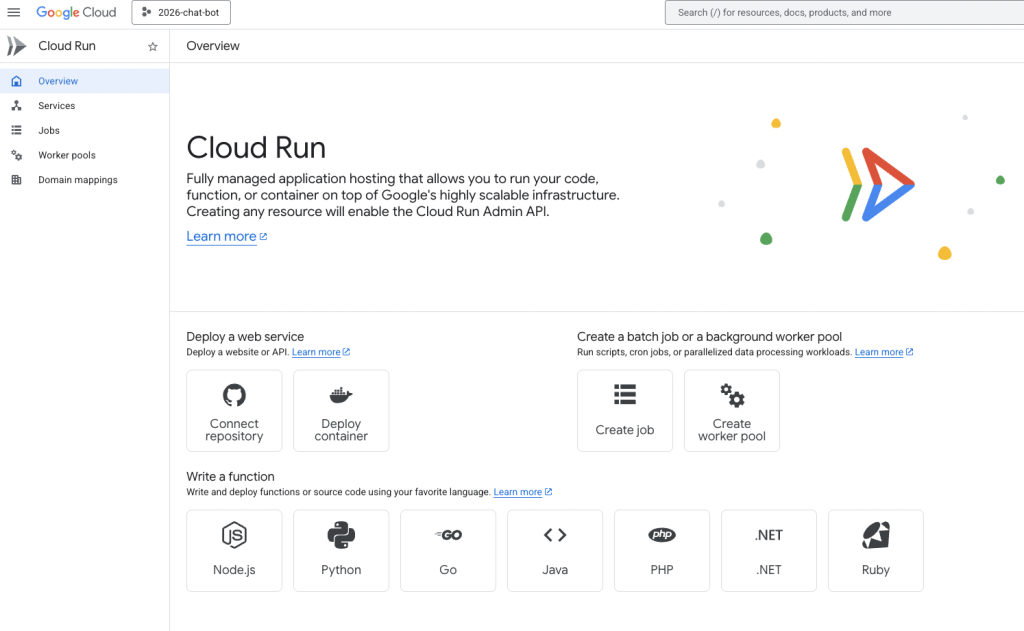The image size is (1024, 631).
Task: Click the gears icon on Create worker pool
Action: tap(732, 395)
